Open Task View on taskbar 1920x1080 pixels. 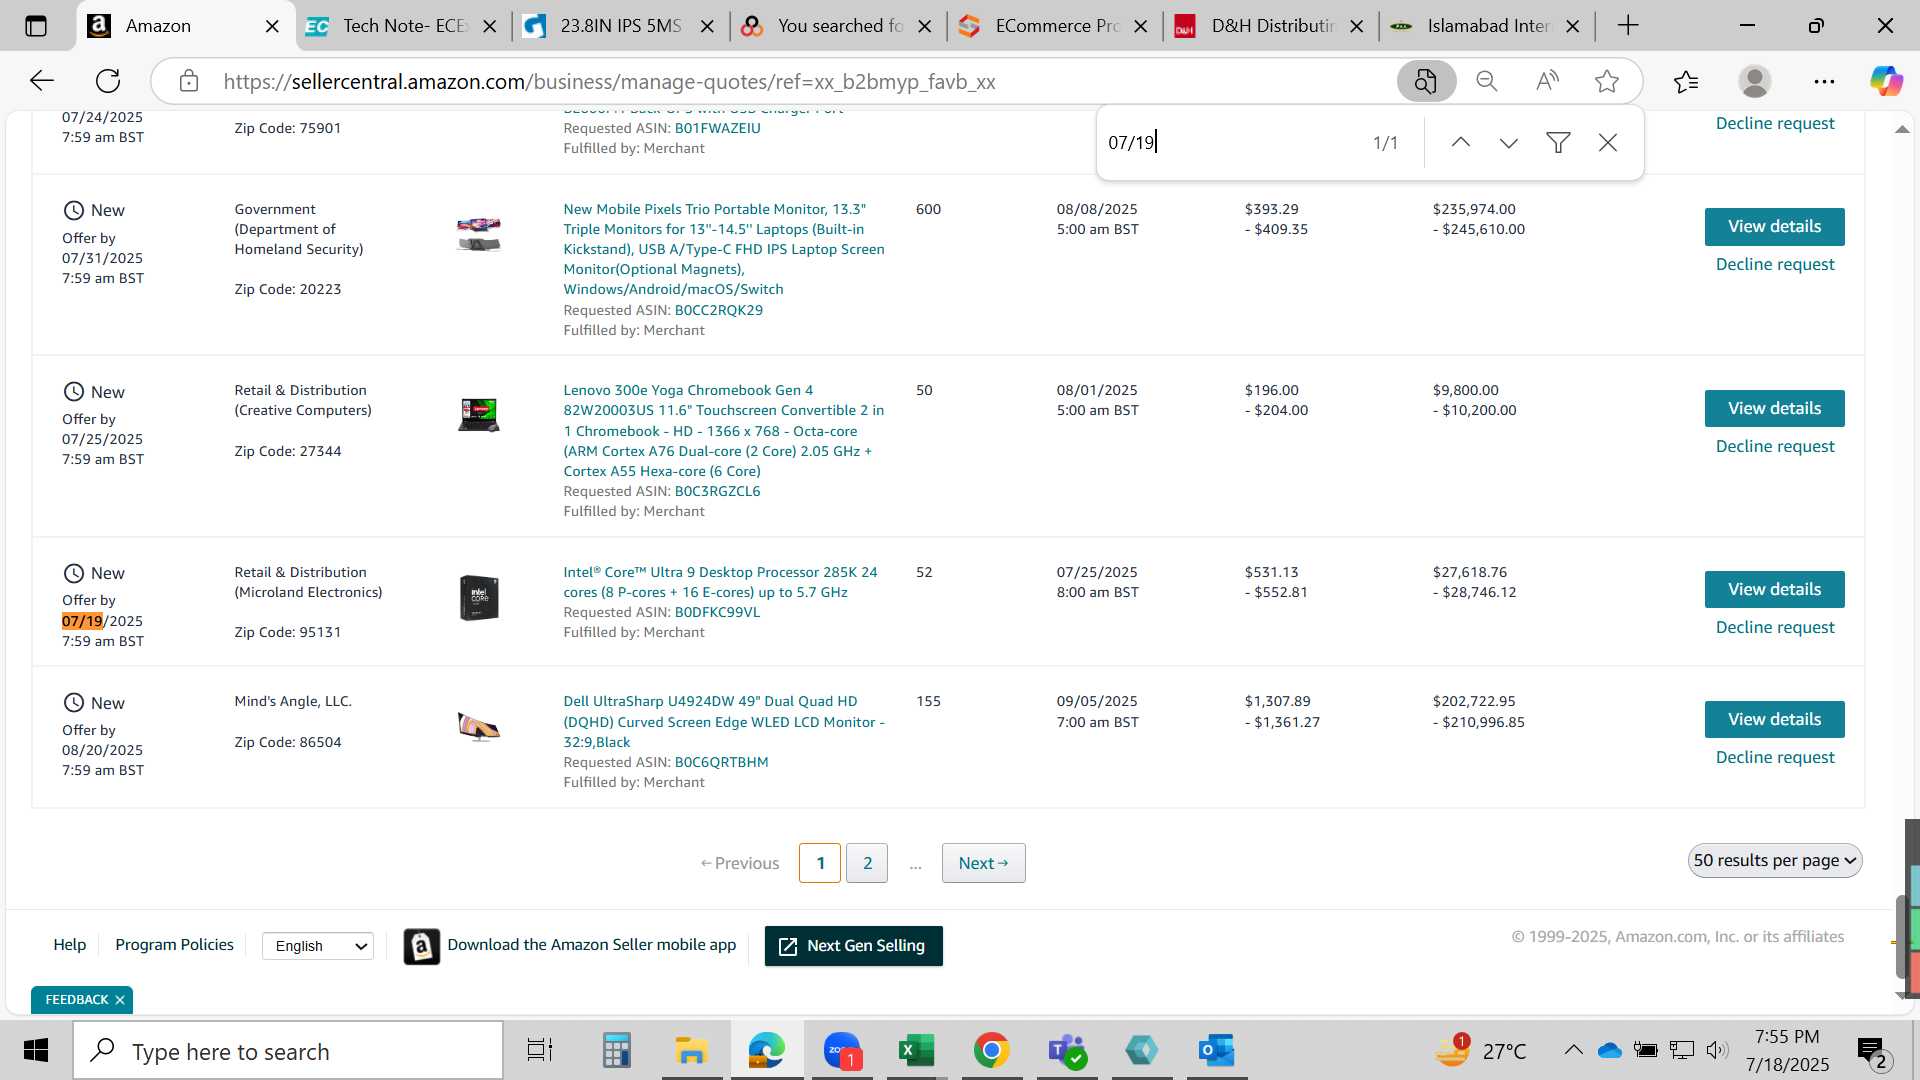point(540,1050)
